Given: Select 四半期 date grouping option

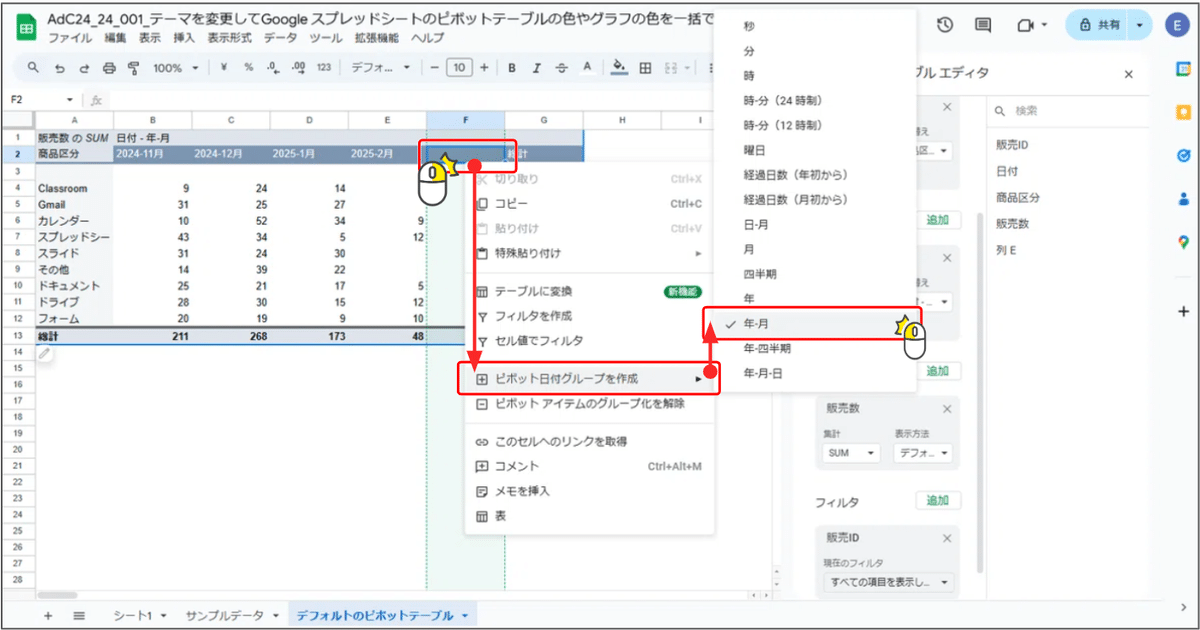Looking at the screenshot, I should (x=816, y=274).
